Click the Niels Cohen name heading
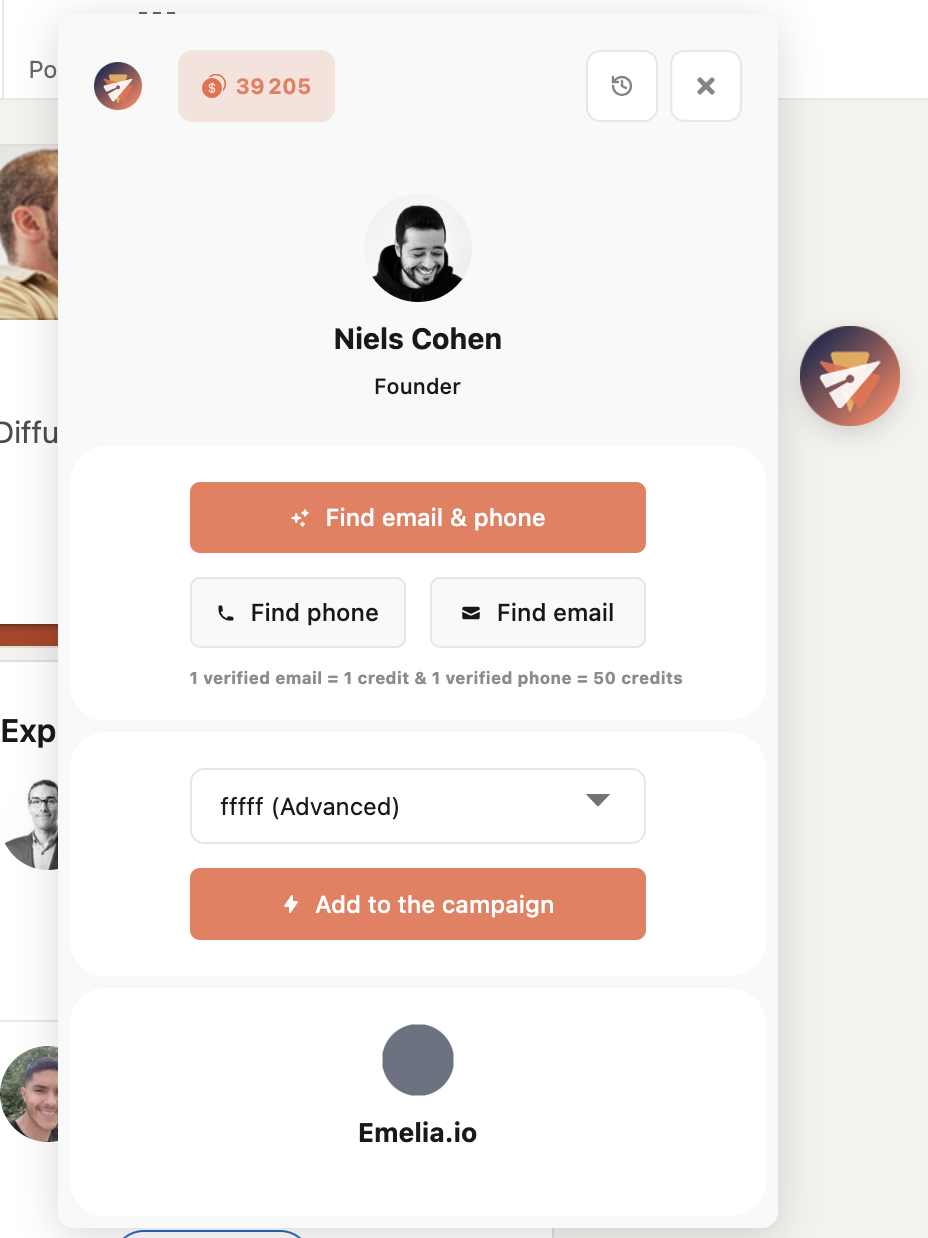The height and width of the screenshot is (1238, 928). click(418, 339)
